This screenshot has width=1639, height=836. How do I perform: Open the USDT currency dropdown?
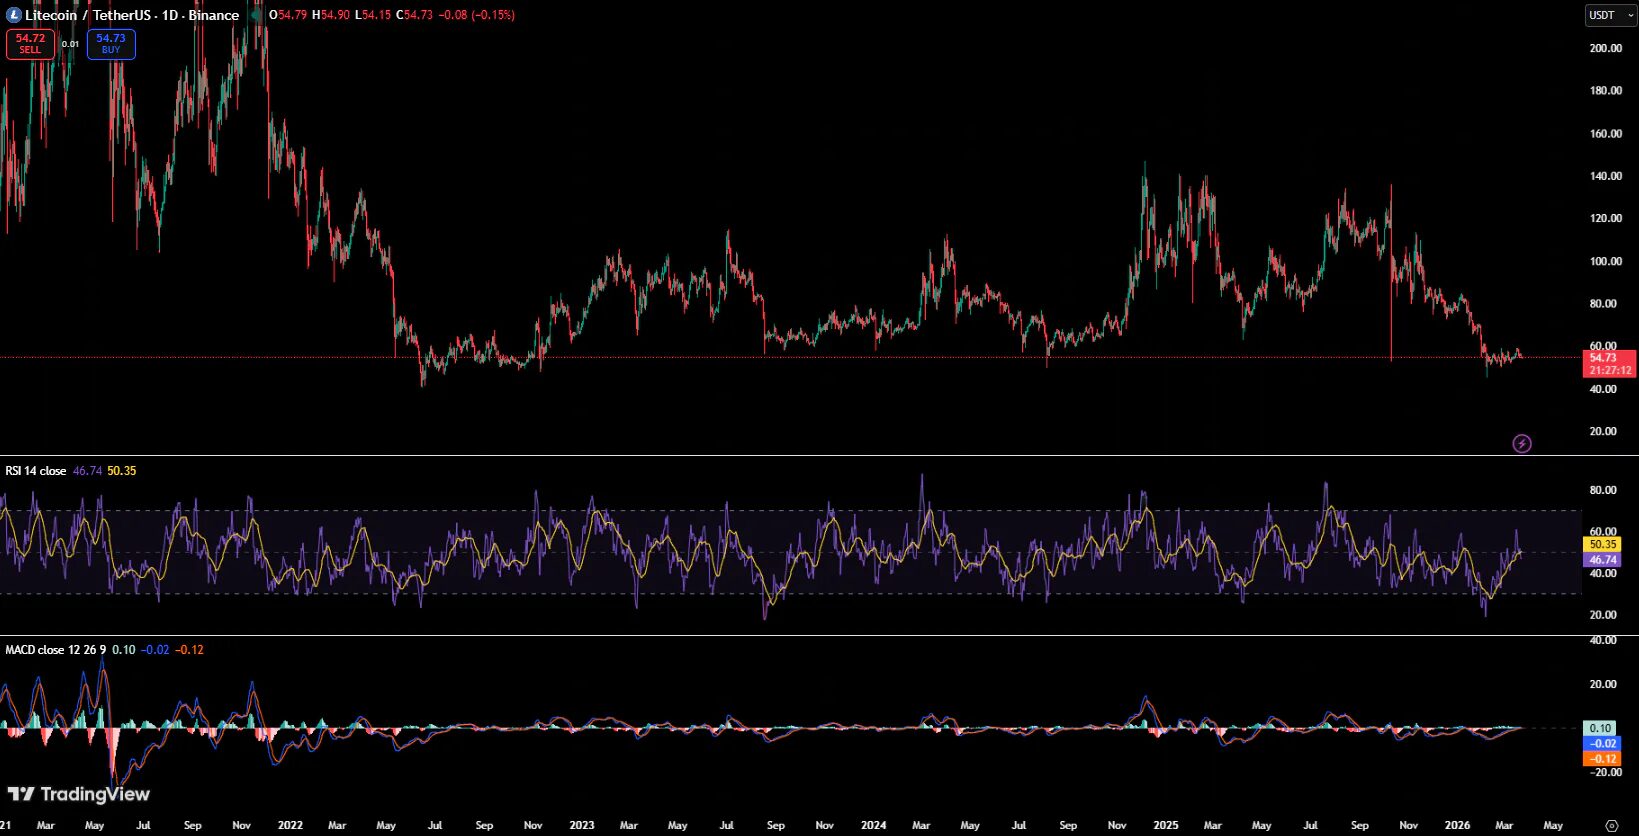pos(1610,15)
